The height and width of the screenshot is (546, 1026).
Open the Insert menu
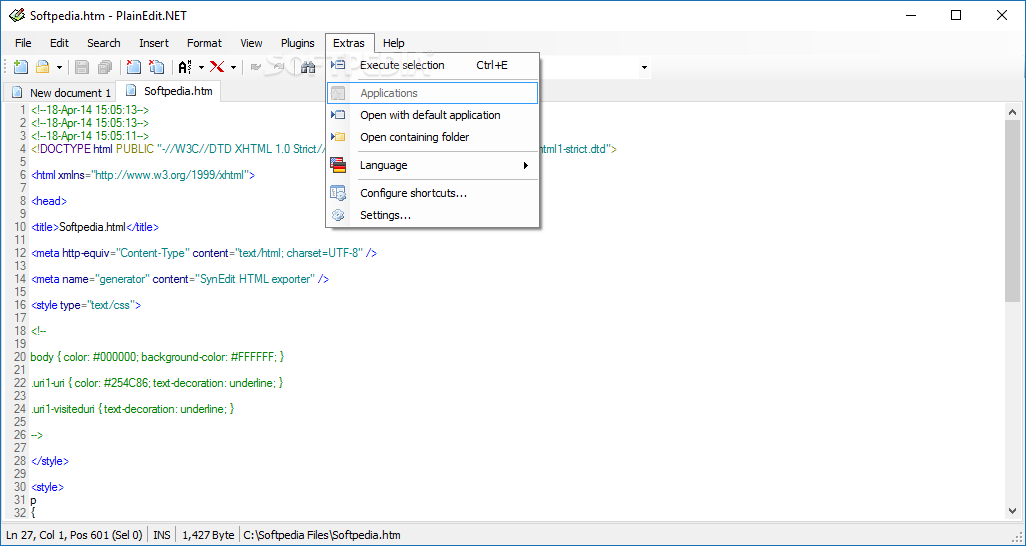[154, 43]
